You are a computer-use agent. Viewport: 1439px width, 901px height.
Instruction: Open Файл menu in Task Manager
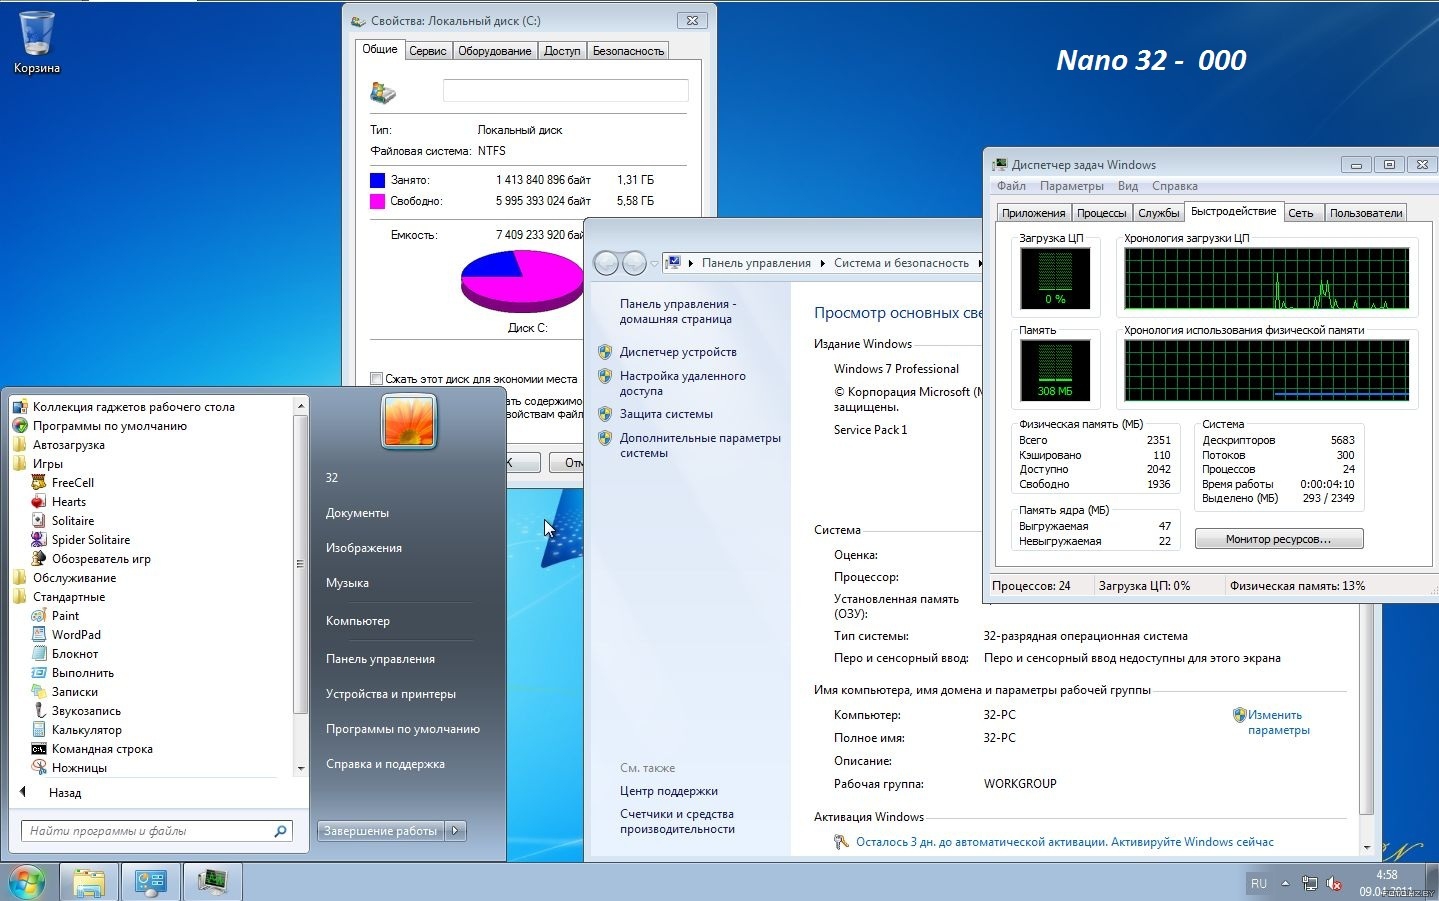pyautogui.click(x=1011, y=186)
